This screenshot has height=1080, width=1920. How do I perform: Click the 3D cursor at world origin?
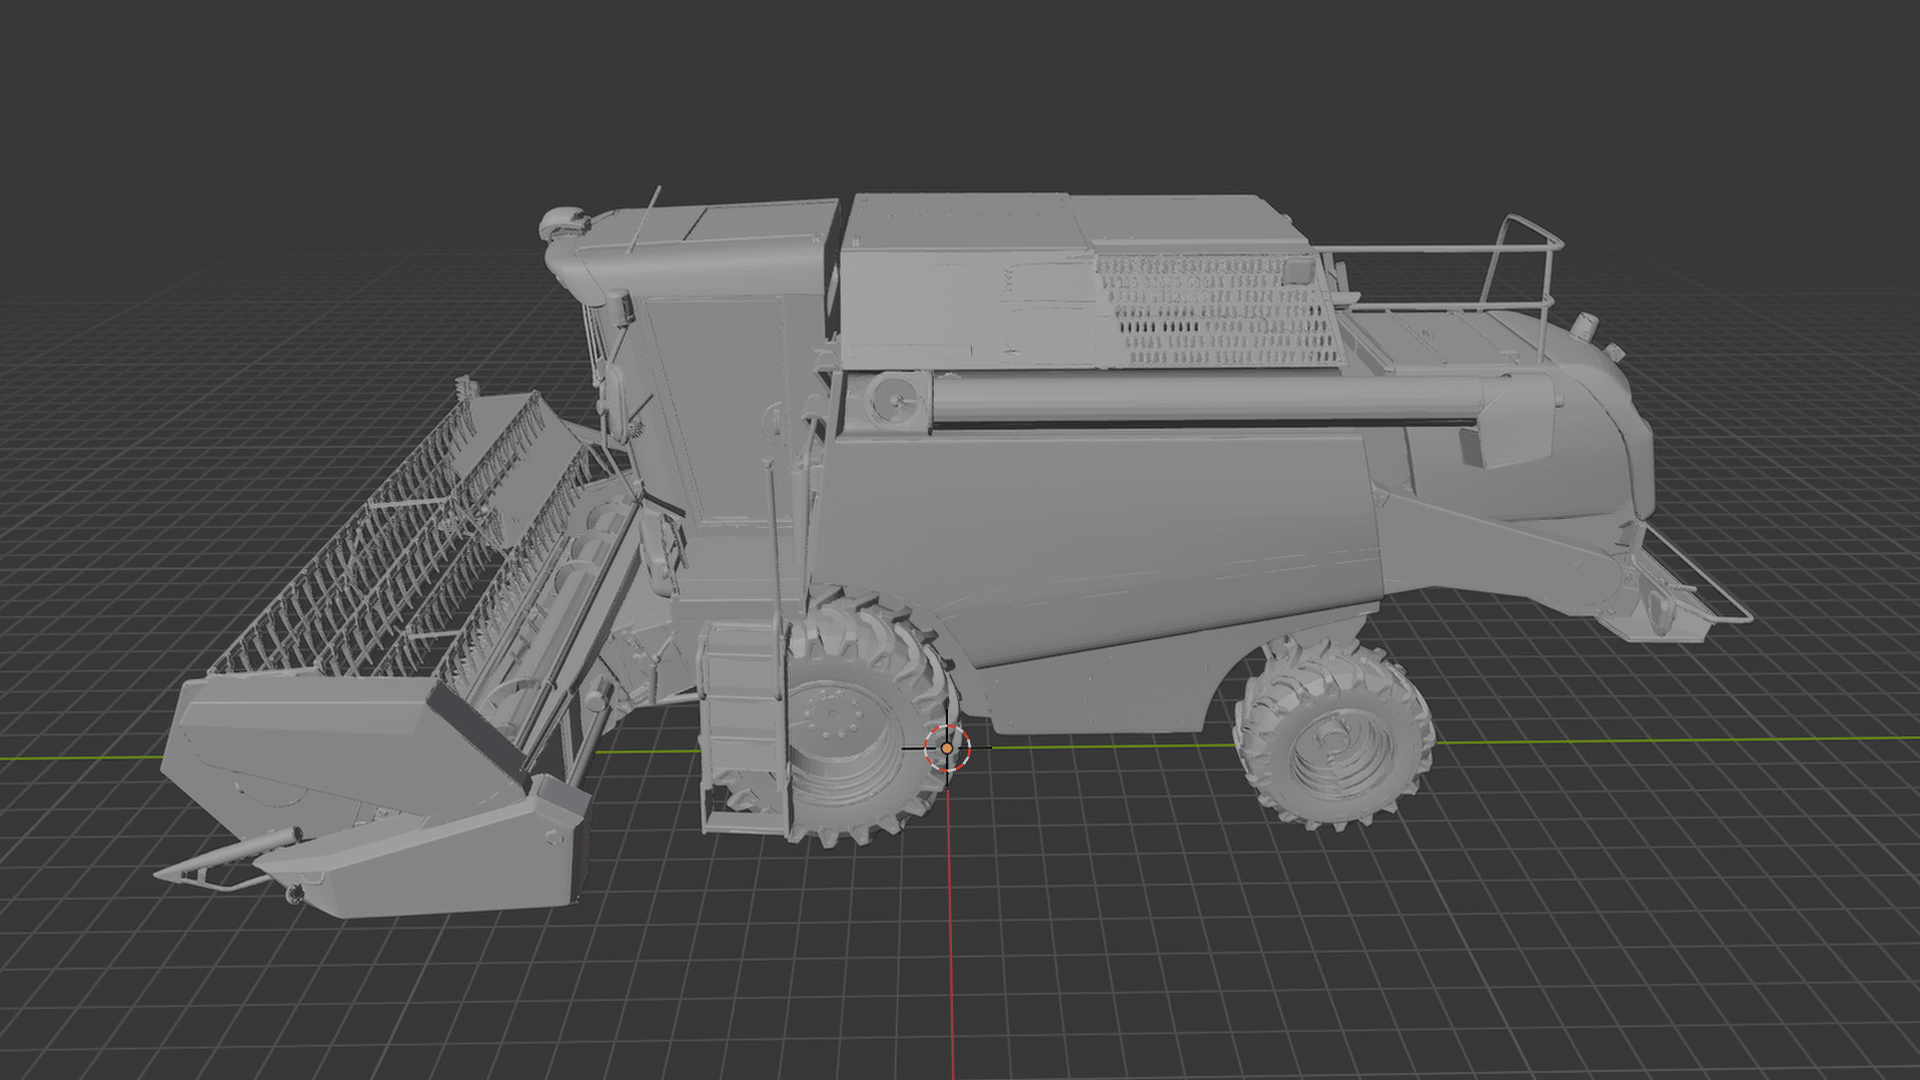click(x=947, y=748)
